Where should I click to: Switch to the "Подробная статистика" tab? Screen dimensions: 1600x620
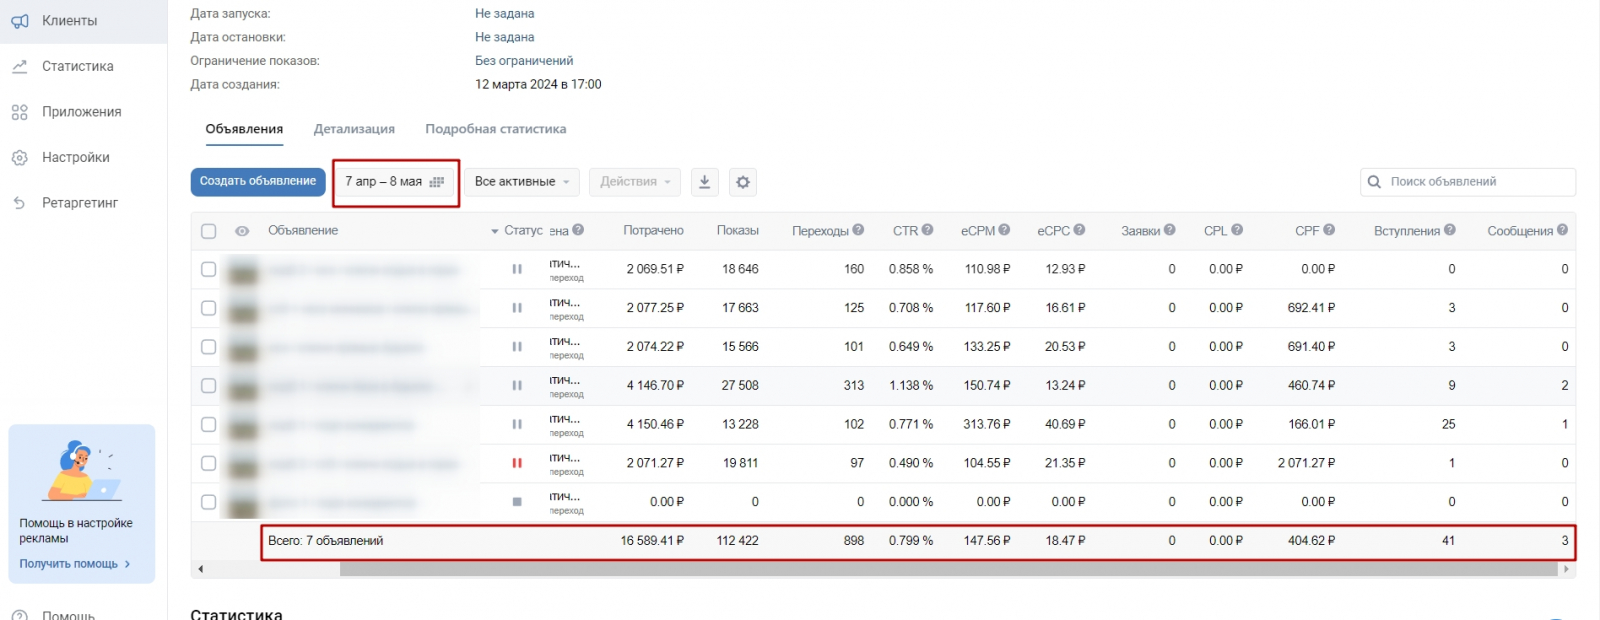[495, 129]
